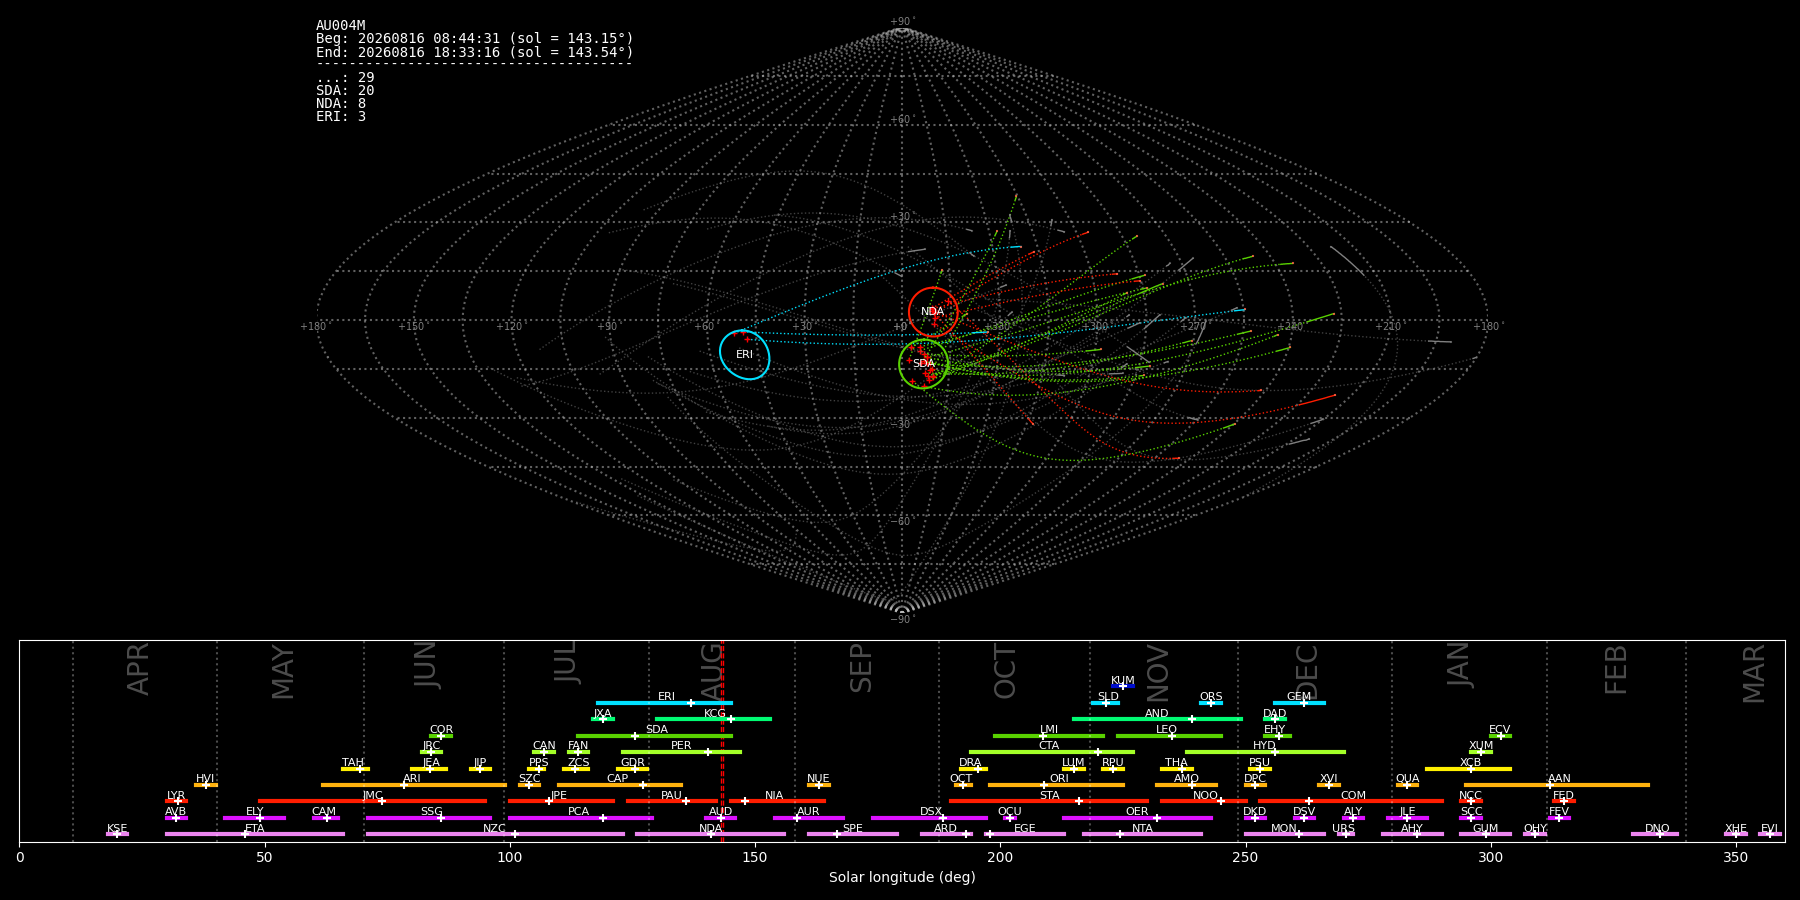Screen dimensions: 1800x900
Task: Click the CAP orange shower bar
Action: coord(620,785)
